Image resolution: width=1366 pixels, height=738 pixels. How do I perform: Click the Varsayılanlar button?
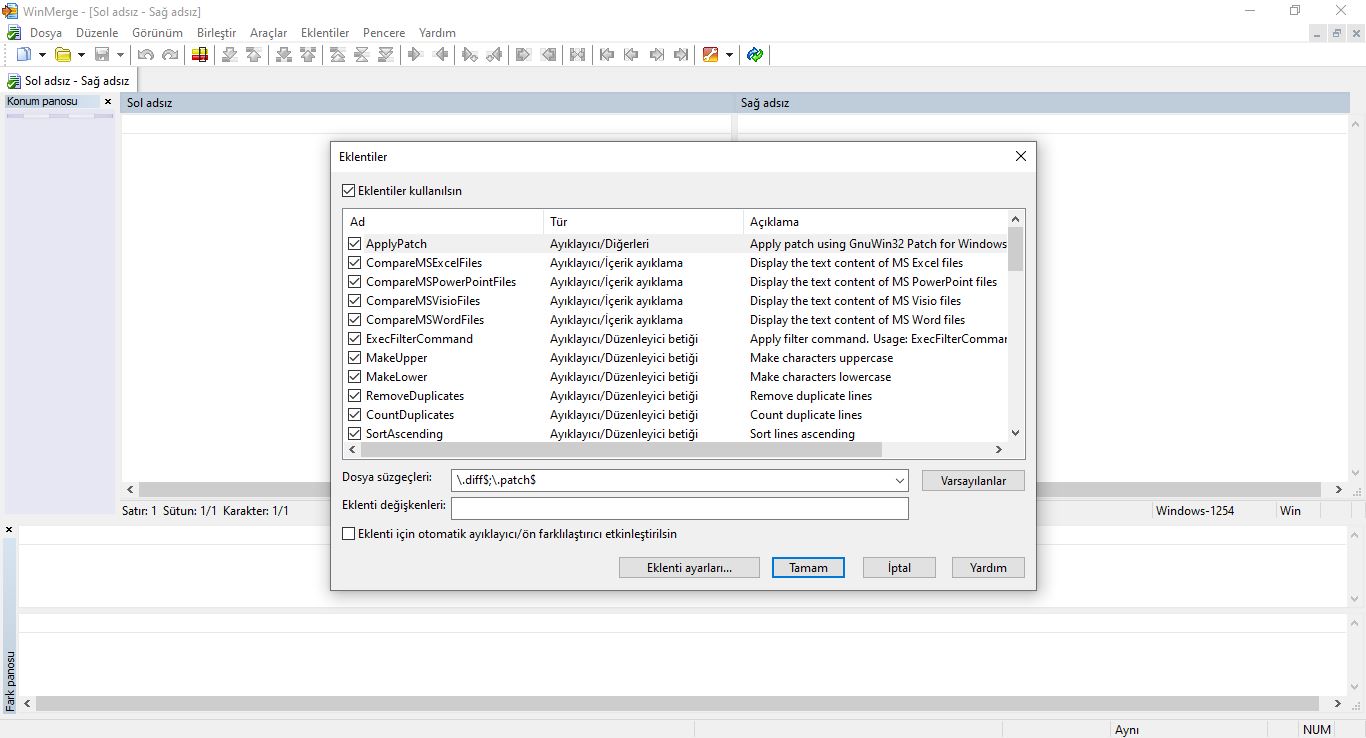(x=973, y=481)
